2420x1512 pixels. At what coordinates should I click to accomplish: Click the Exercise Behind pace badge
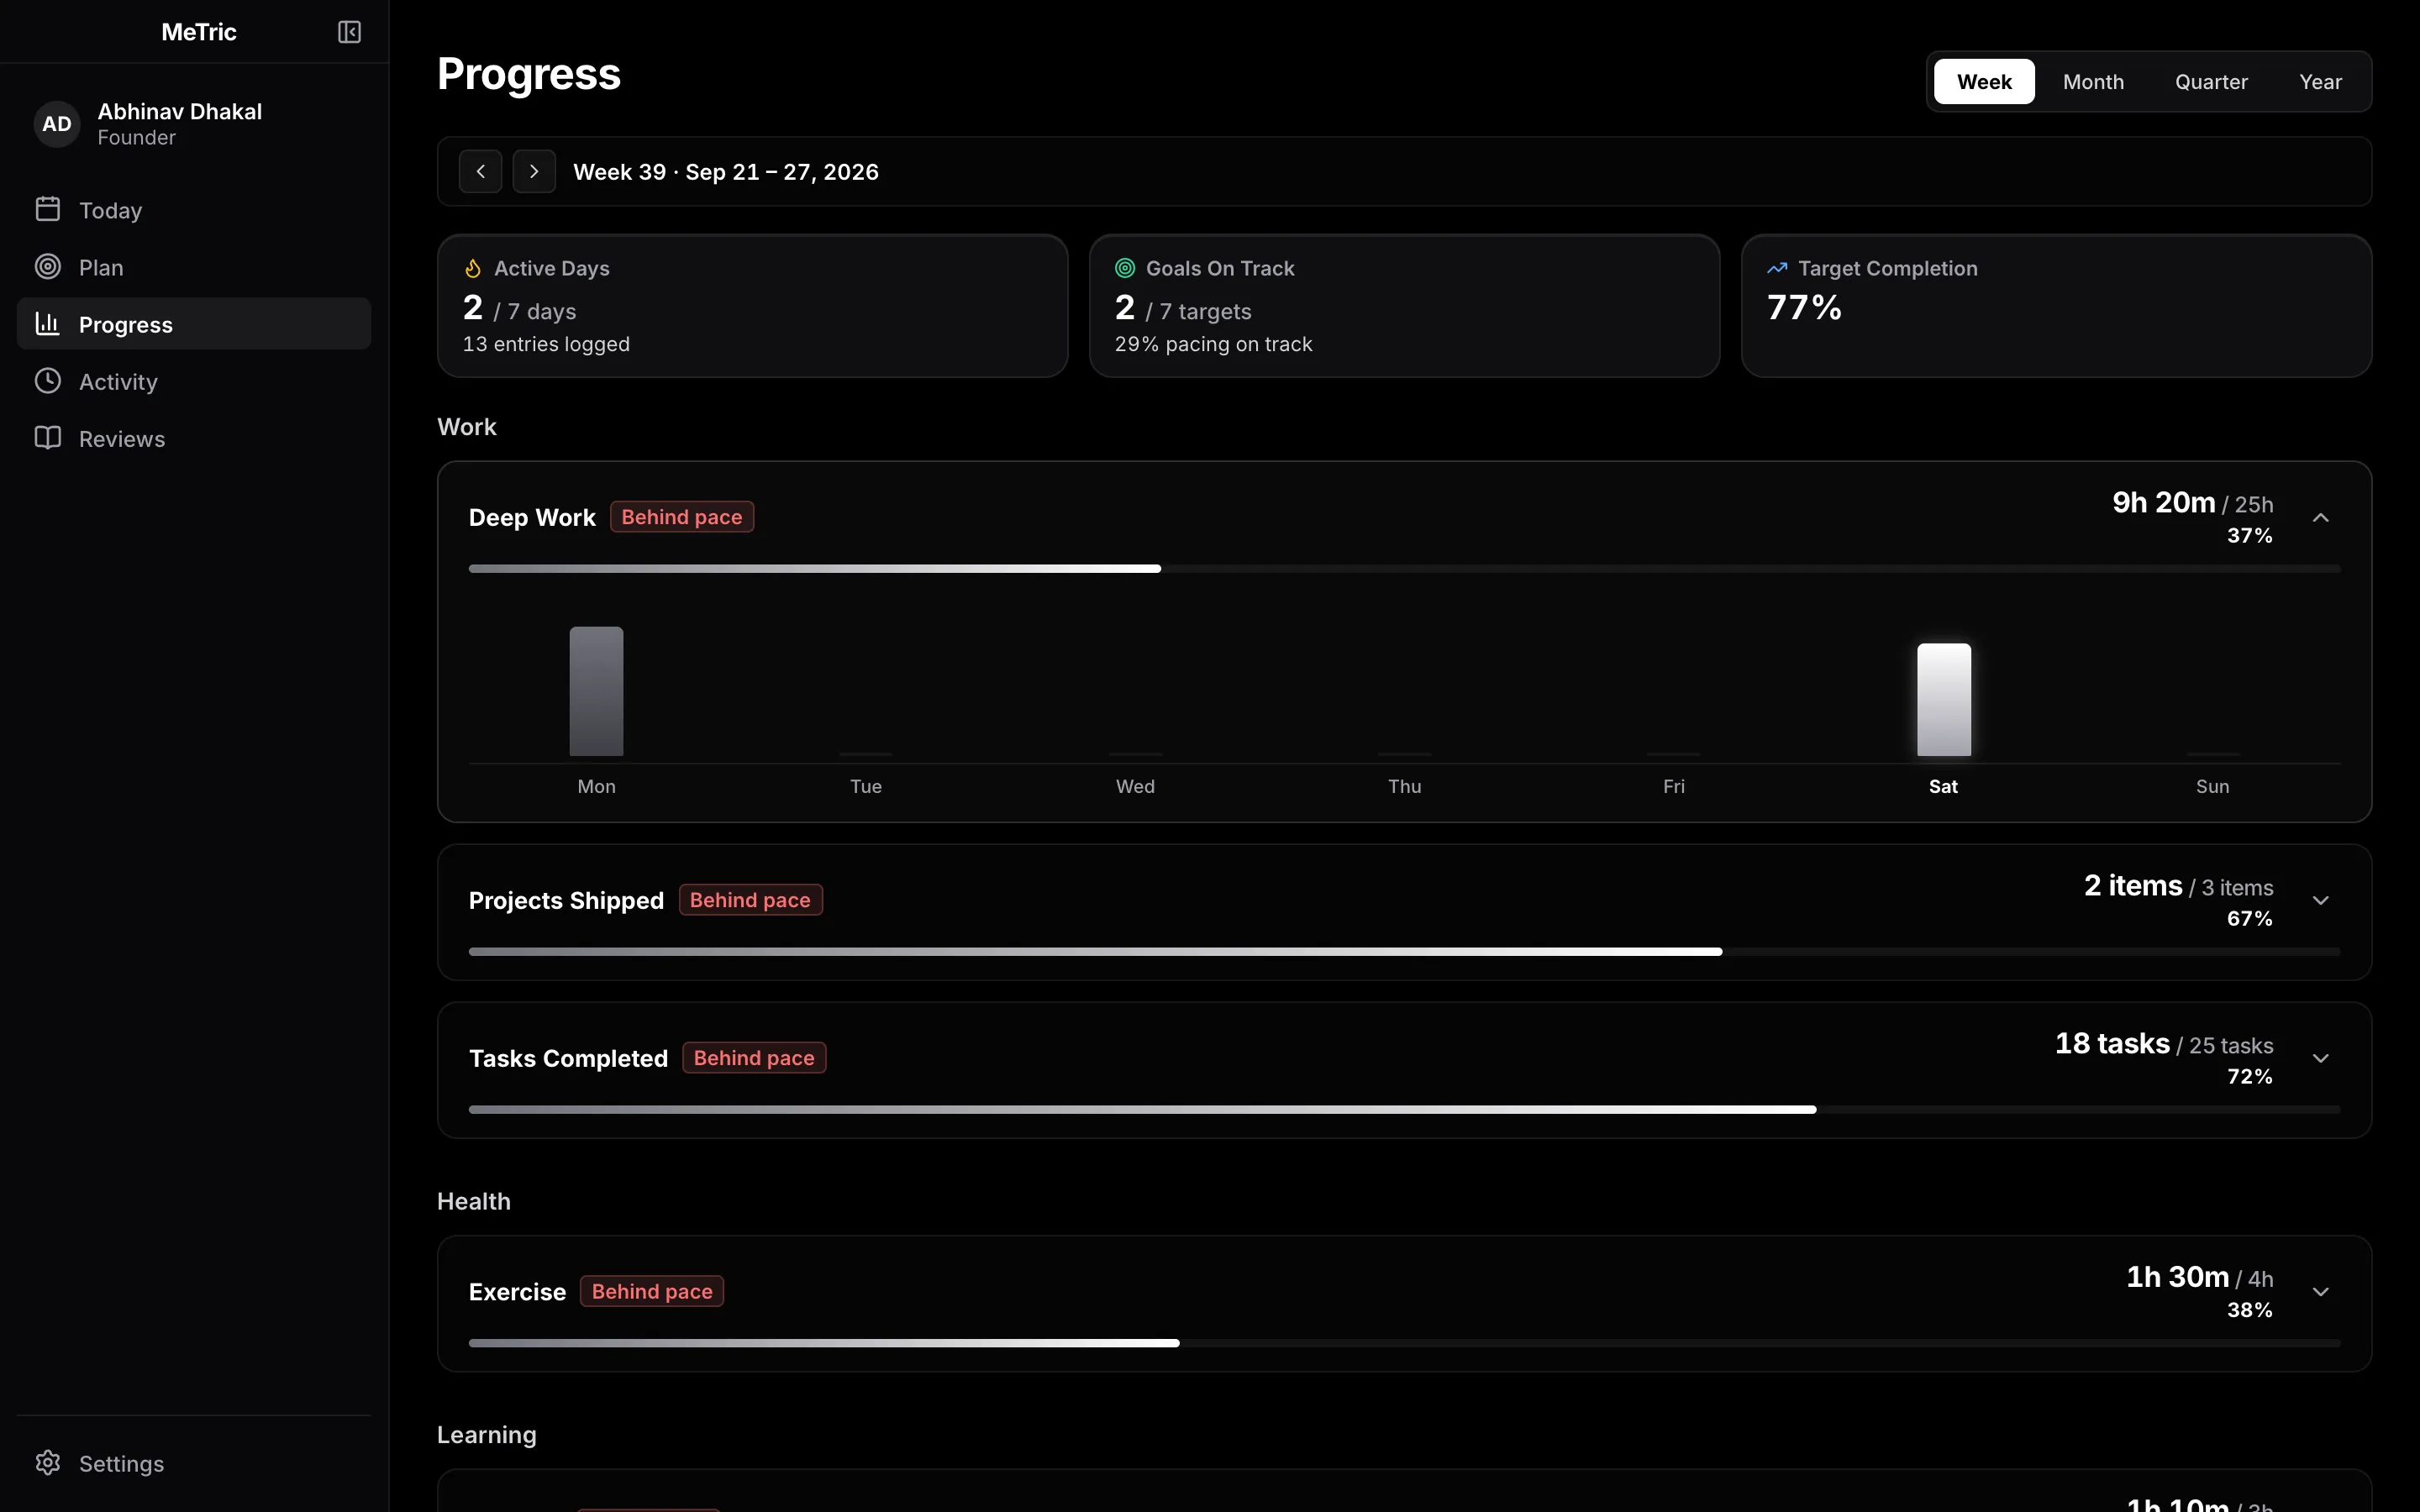652,1291
